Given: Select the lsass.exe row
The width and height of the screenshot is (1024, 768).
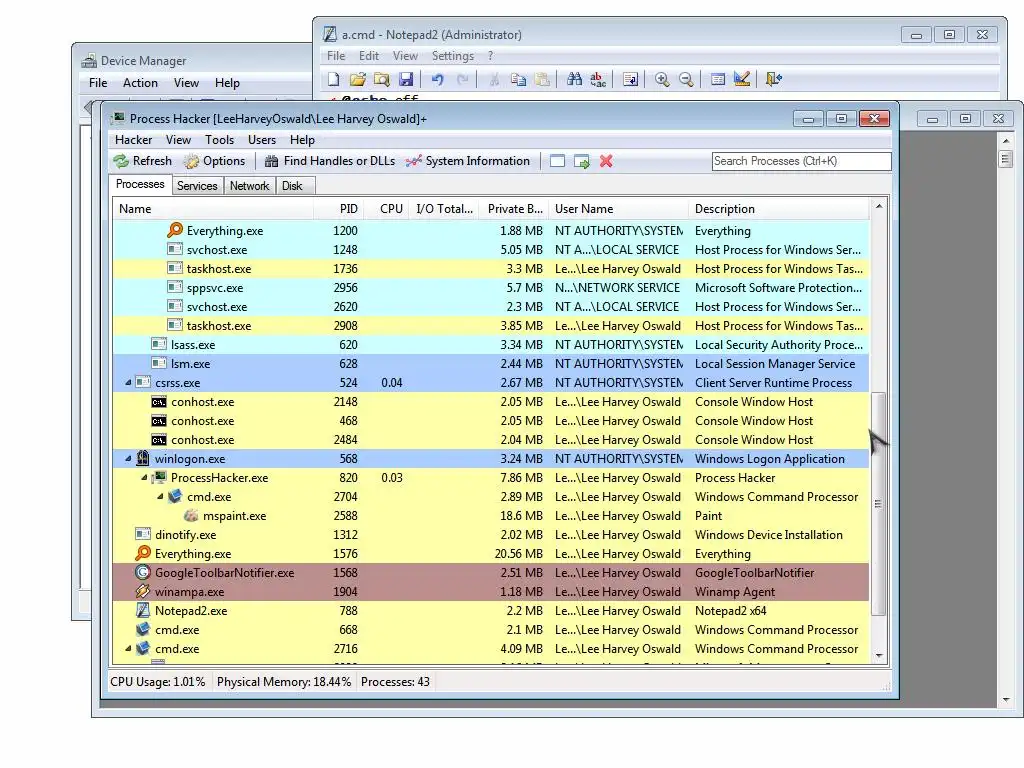Looking at the screenshot, I should click(491, 344).
